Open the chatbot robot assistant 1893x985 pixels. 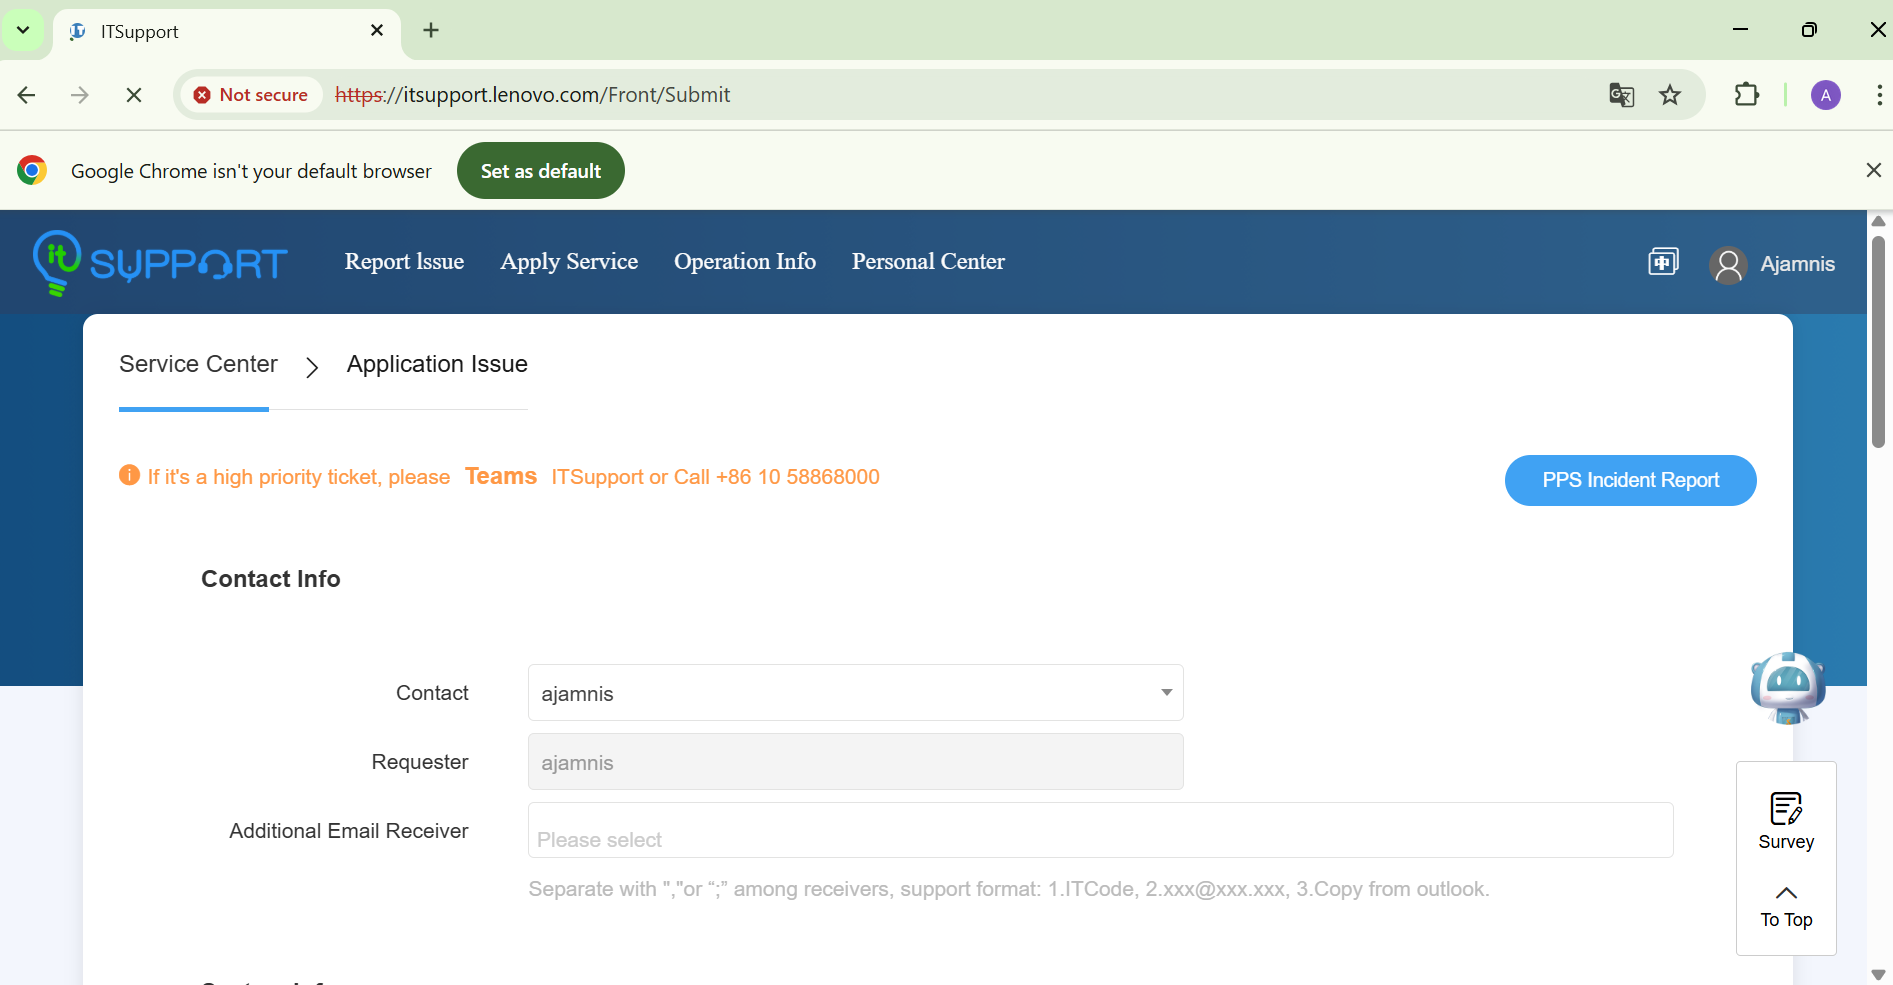[1787, 687]
